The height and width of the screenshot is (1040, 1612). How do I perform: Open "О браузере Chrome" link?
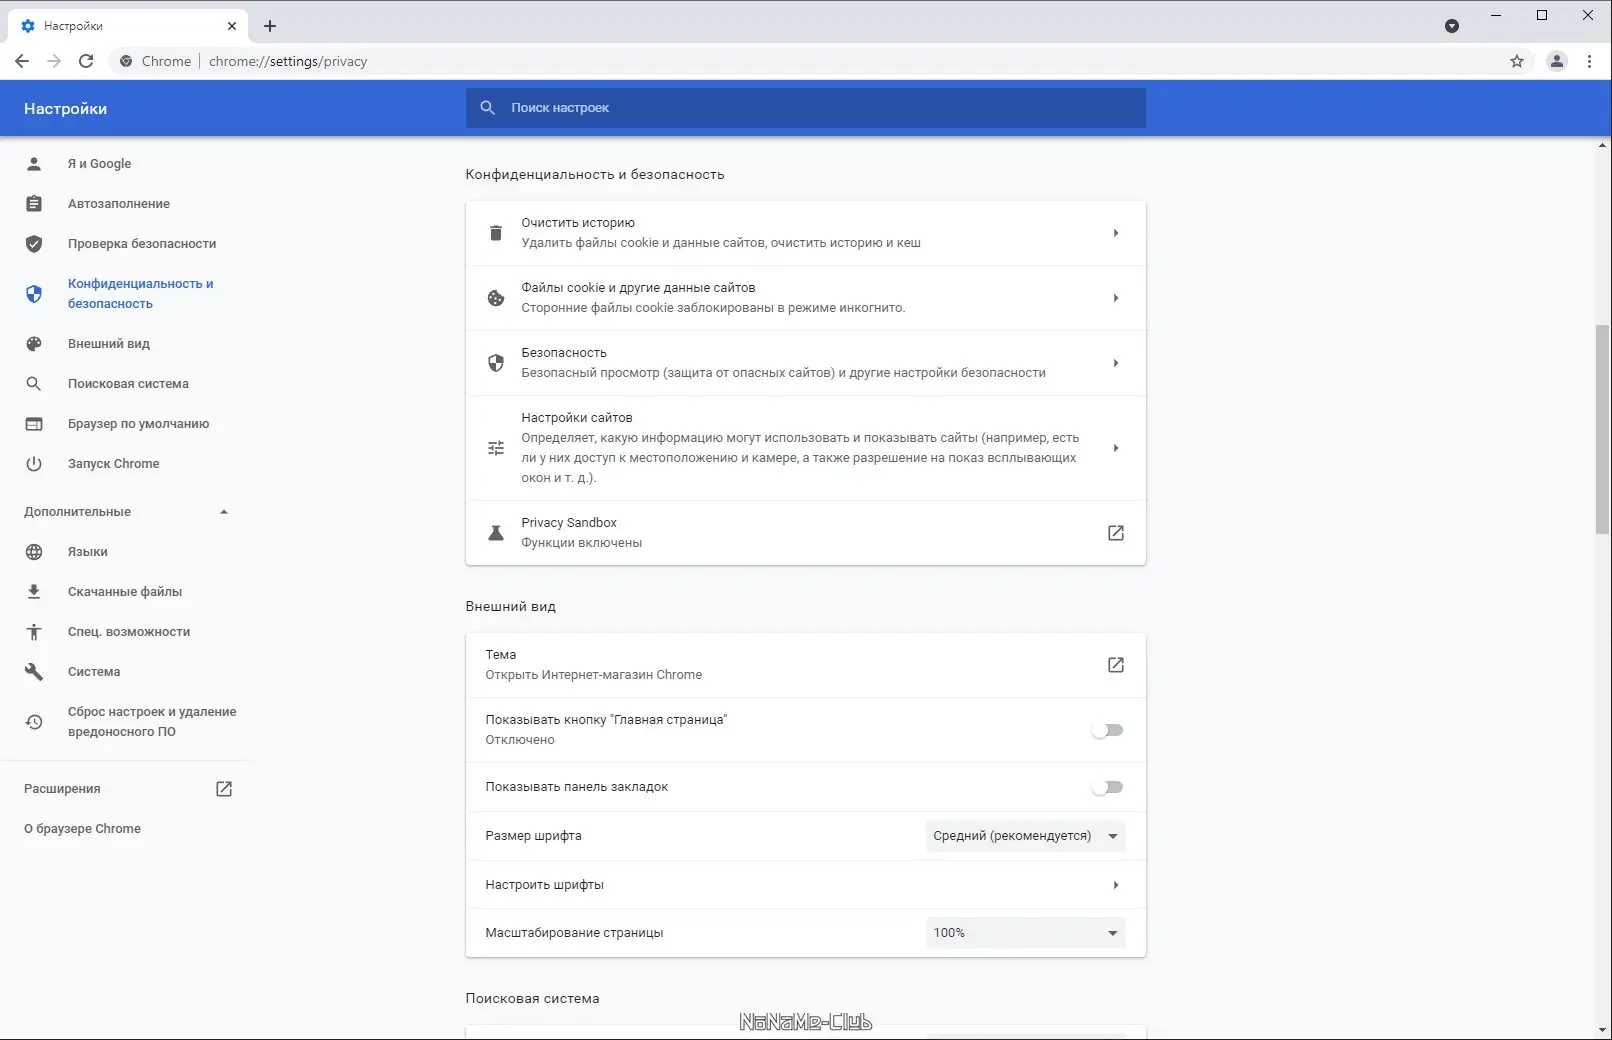pos(82,829)
